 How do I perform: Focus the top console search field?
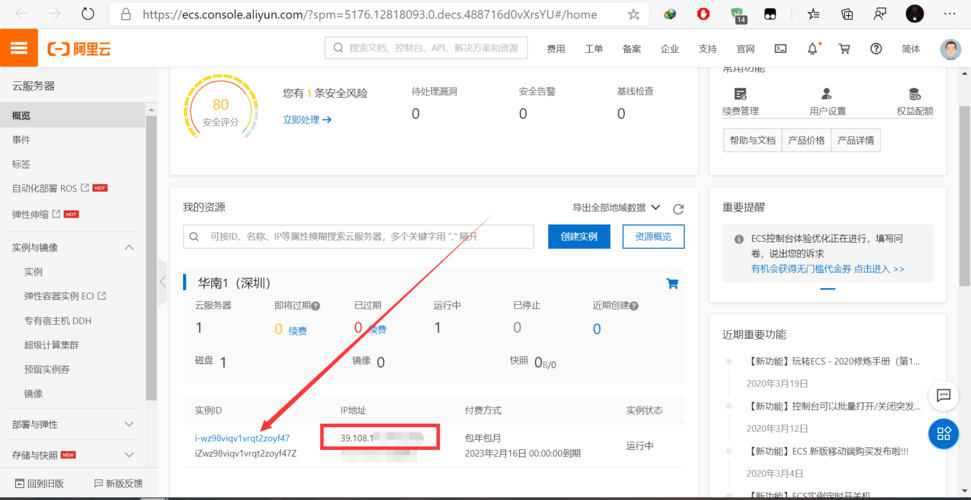[426, 48]
